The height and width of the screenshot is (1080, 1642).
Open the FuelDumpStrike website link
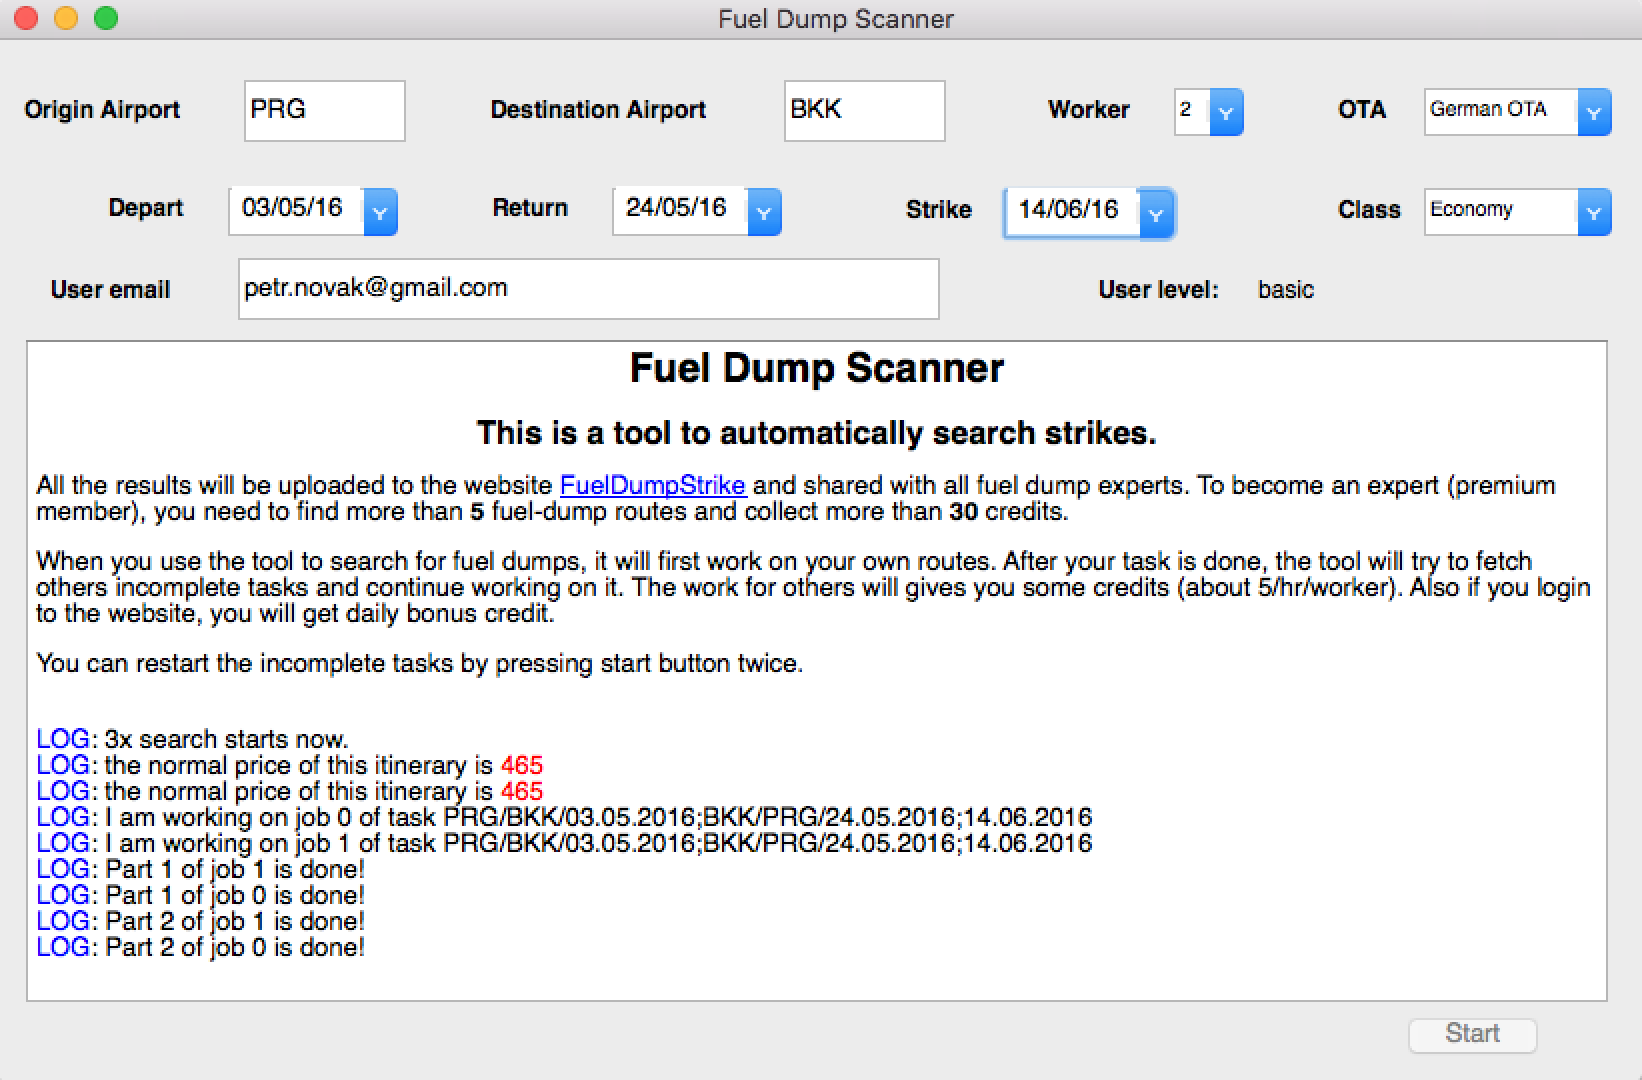(x=652, y=485)
